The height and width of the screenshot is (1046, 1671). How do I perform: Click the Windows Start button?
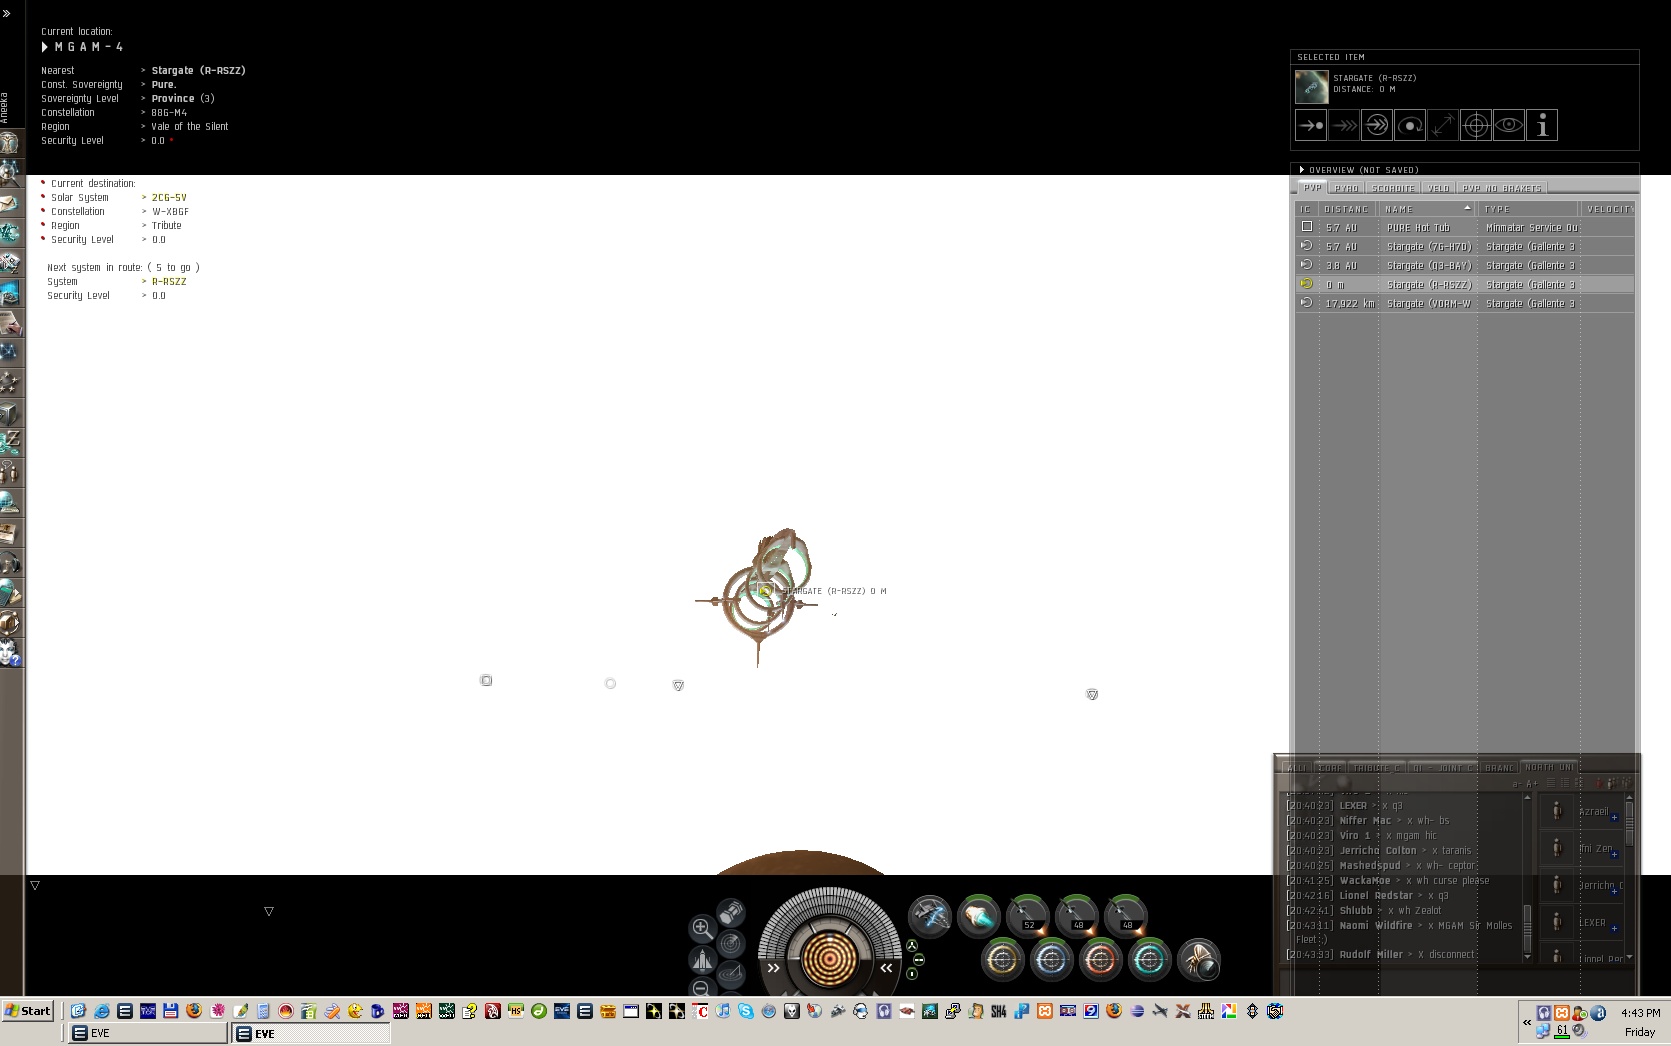(28, 1011)
